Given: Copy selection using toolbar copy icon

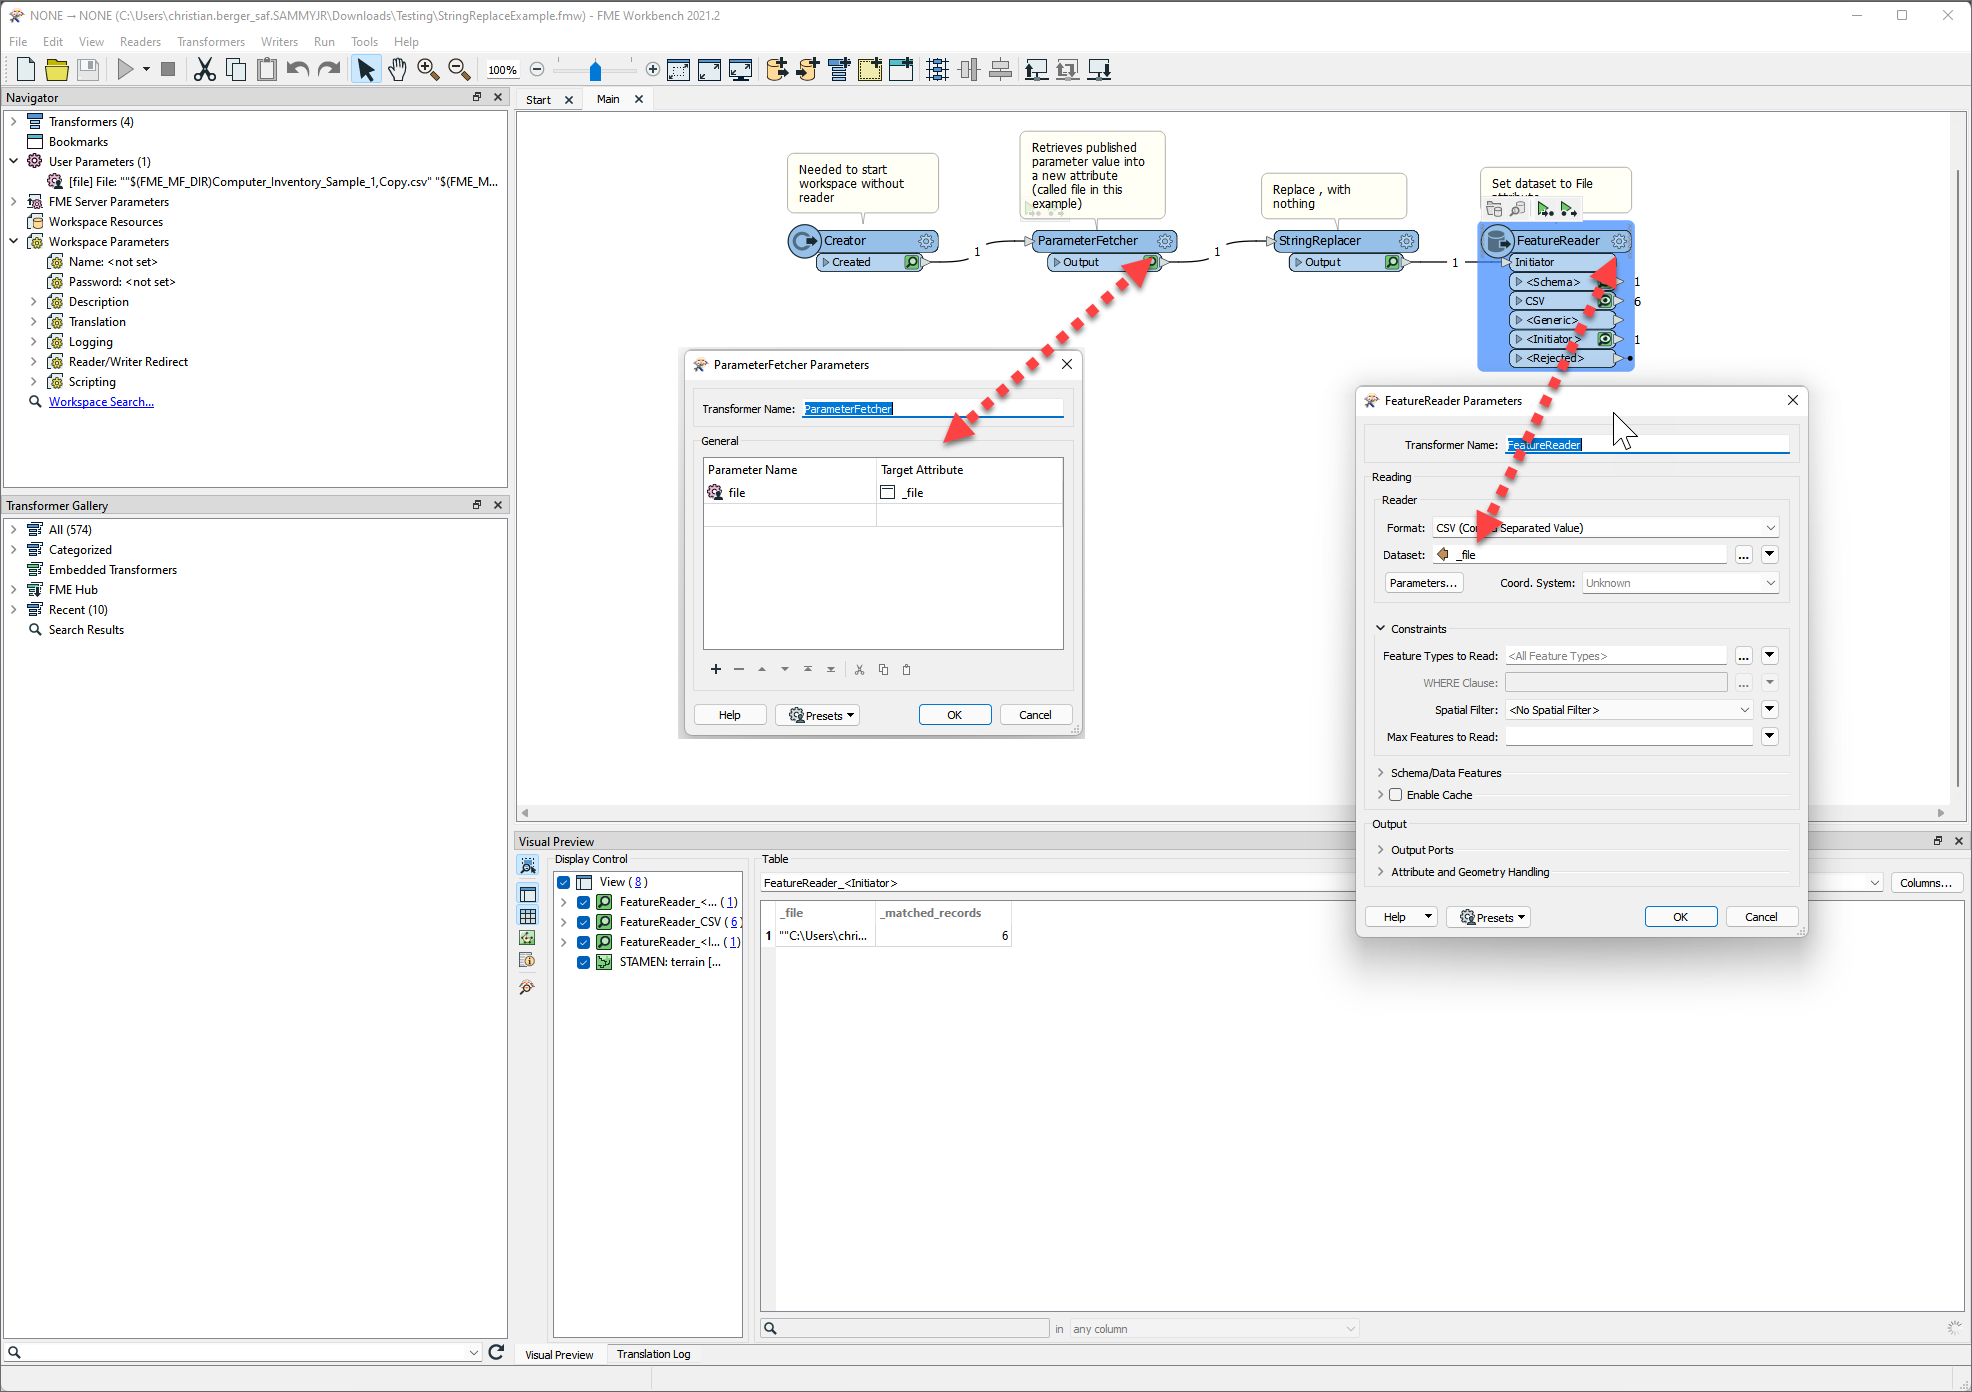Looking at the screenshot, I should pos(236,69).
